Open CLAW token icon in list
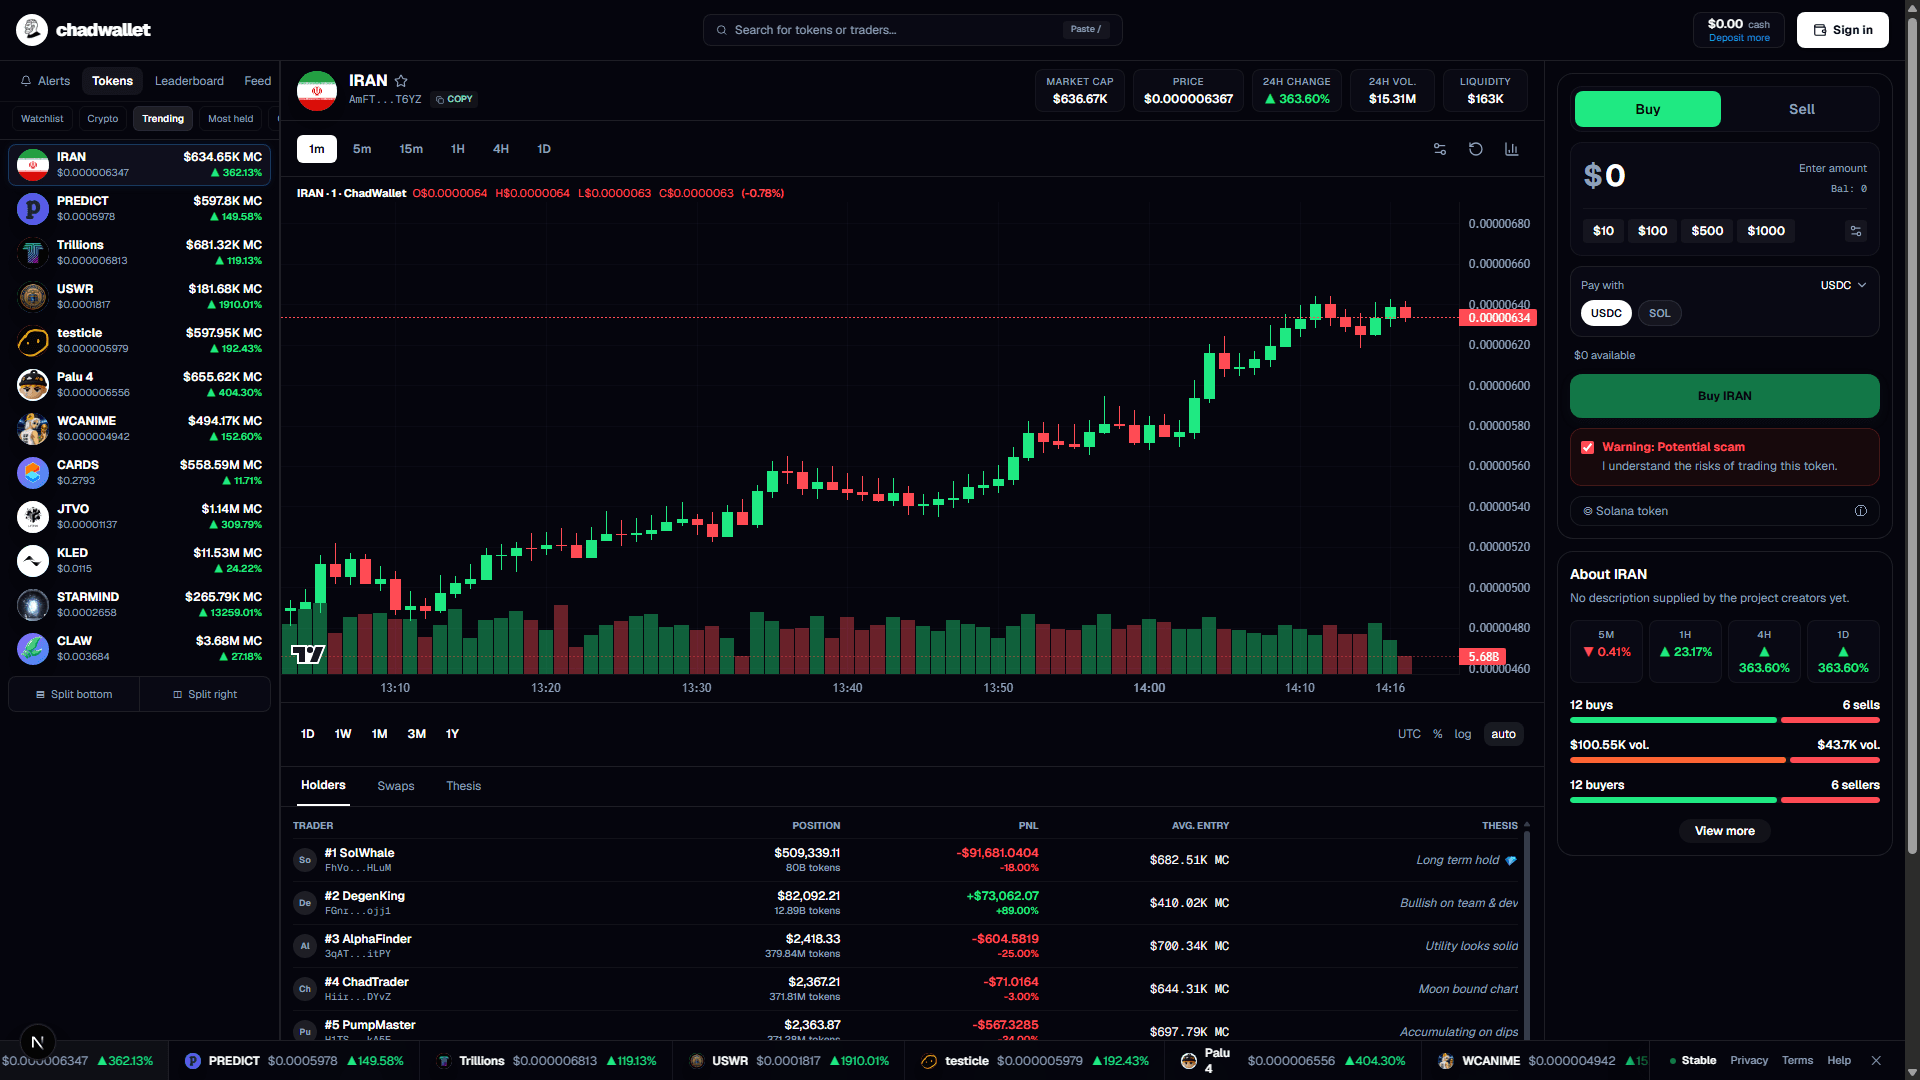The height and width of the screenshot is (1080, 1920). 33,649
